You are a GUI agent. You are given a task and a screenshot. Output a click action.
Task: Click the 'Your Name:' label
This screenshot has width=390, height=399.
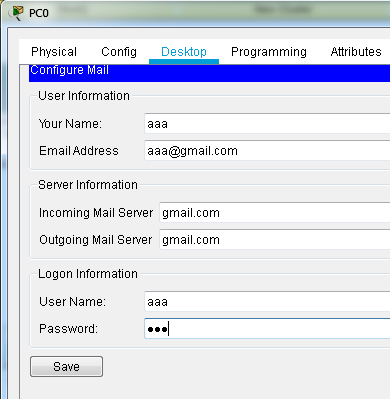coord(70,124)
